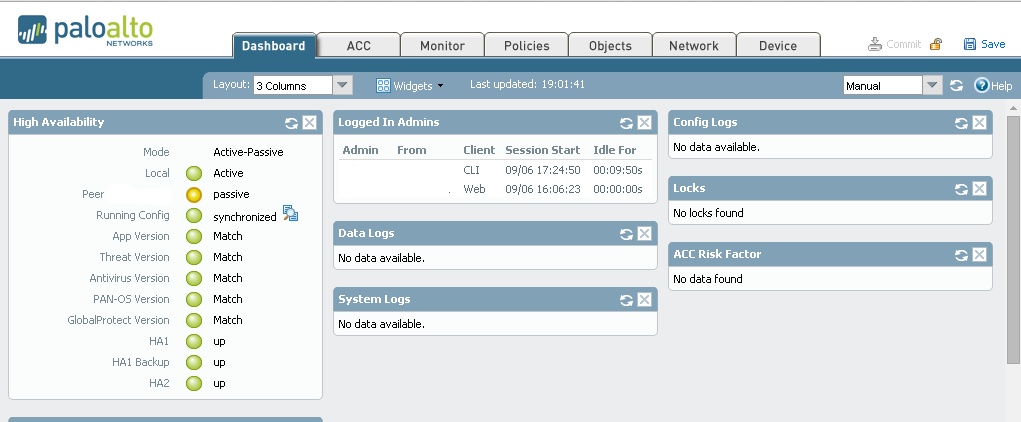Click the yellow Peer passive status indicator
This screenshot has width=1021, height=422.
(194, 194)
